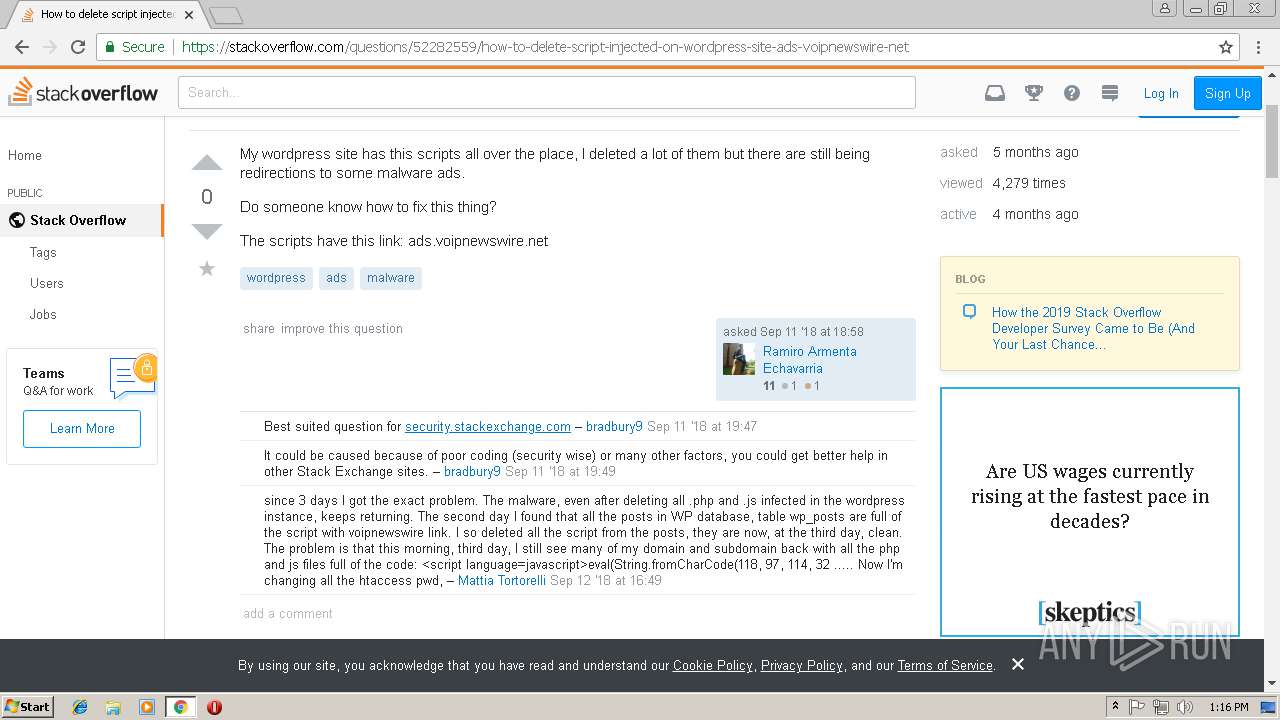This screenshot has height=720, width=1280.
Task: Click the comment timestamp Sep 12 '18 at 16:49
Action: [x=606, y=580]
